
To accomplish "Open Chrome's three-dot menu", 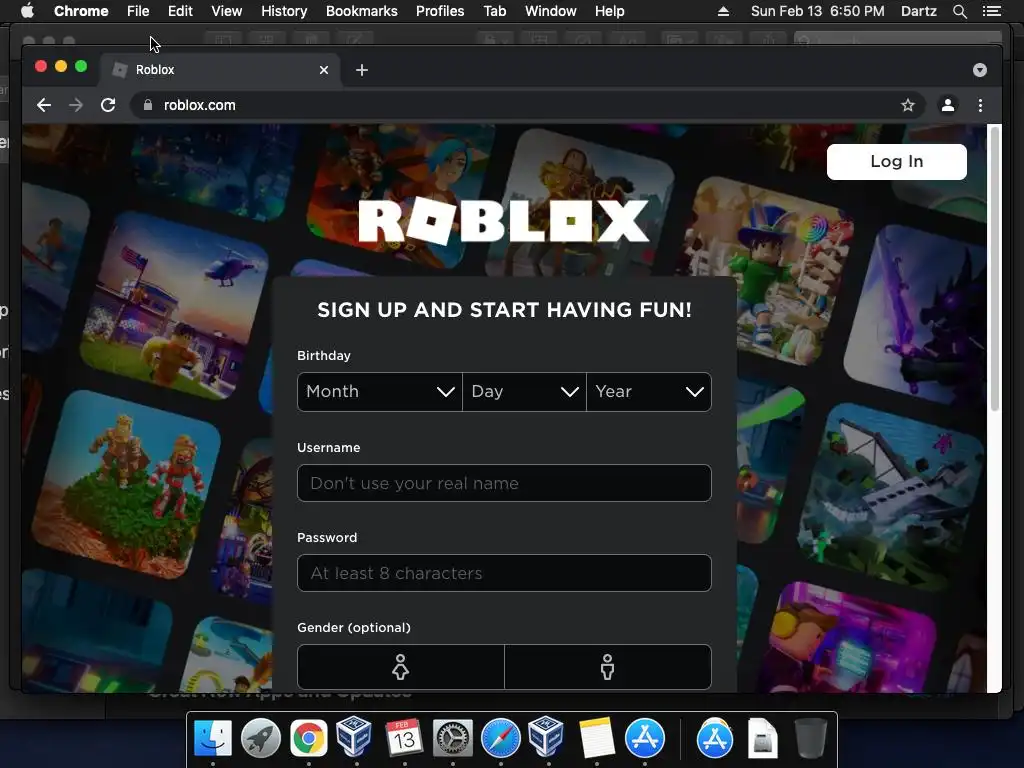I will (980, 105).
